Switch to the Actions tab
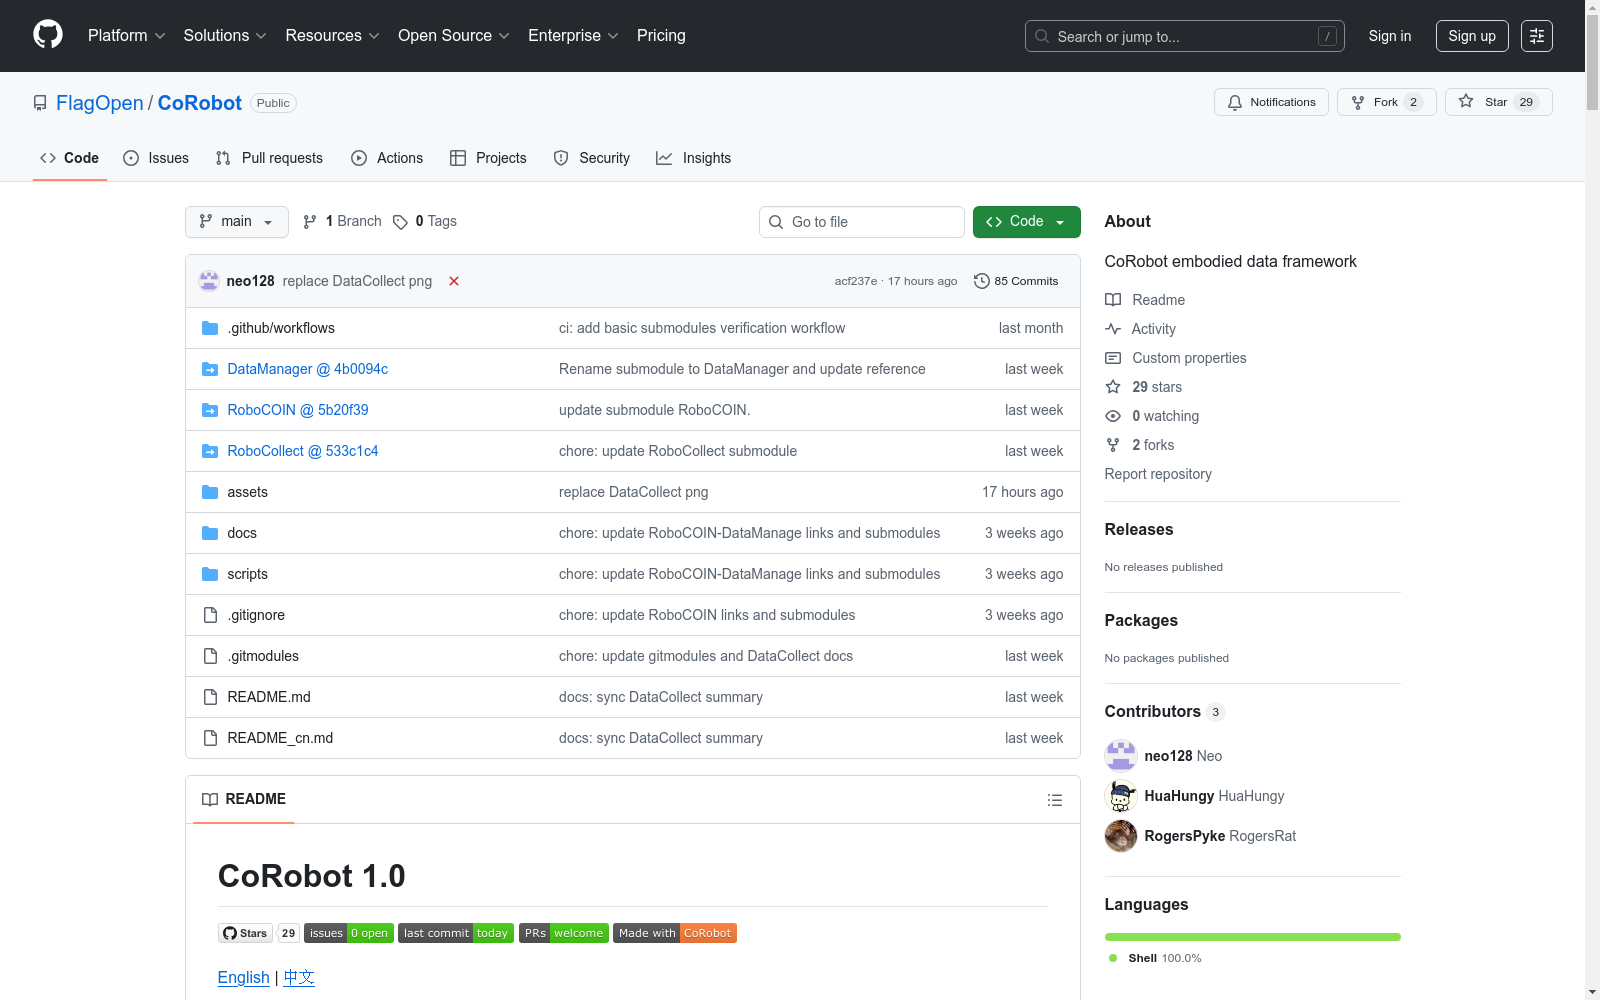This screenshot has height=1000, width=1600. tap(387, 158)
